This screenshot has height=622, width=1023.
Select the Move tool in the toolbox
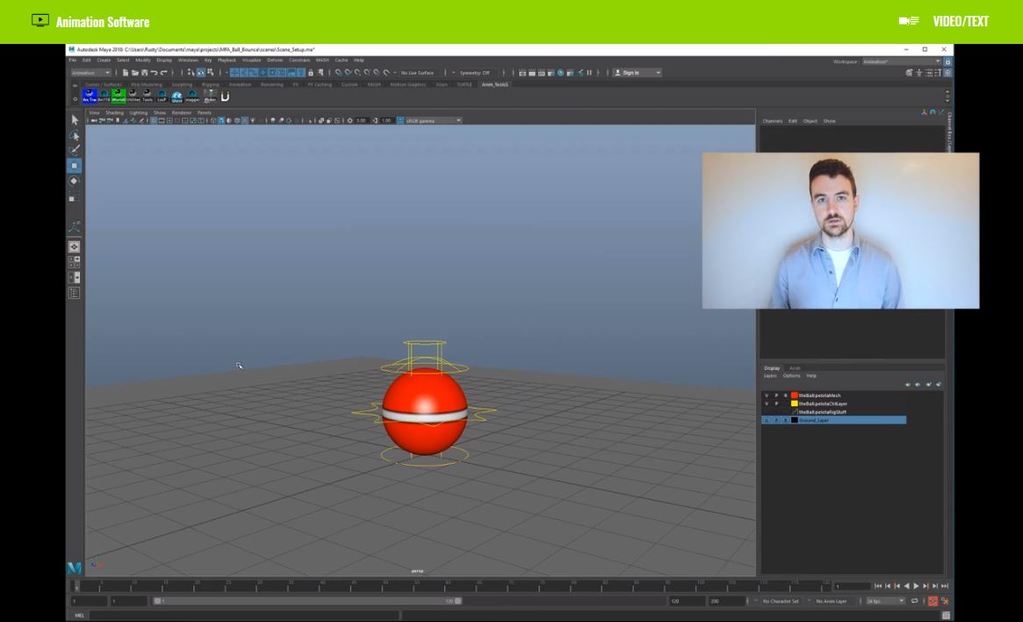pos(73,165)
